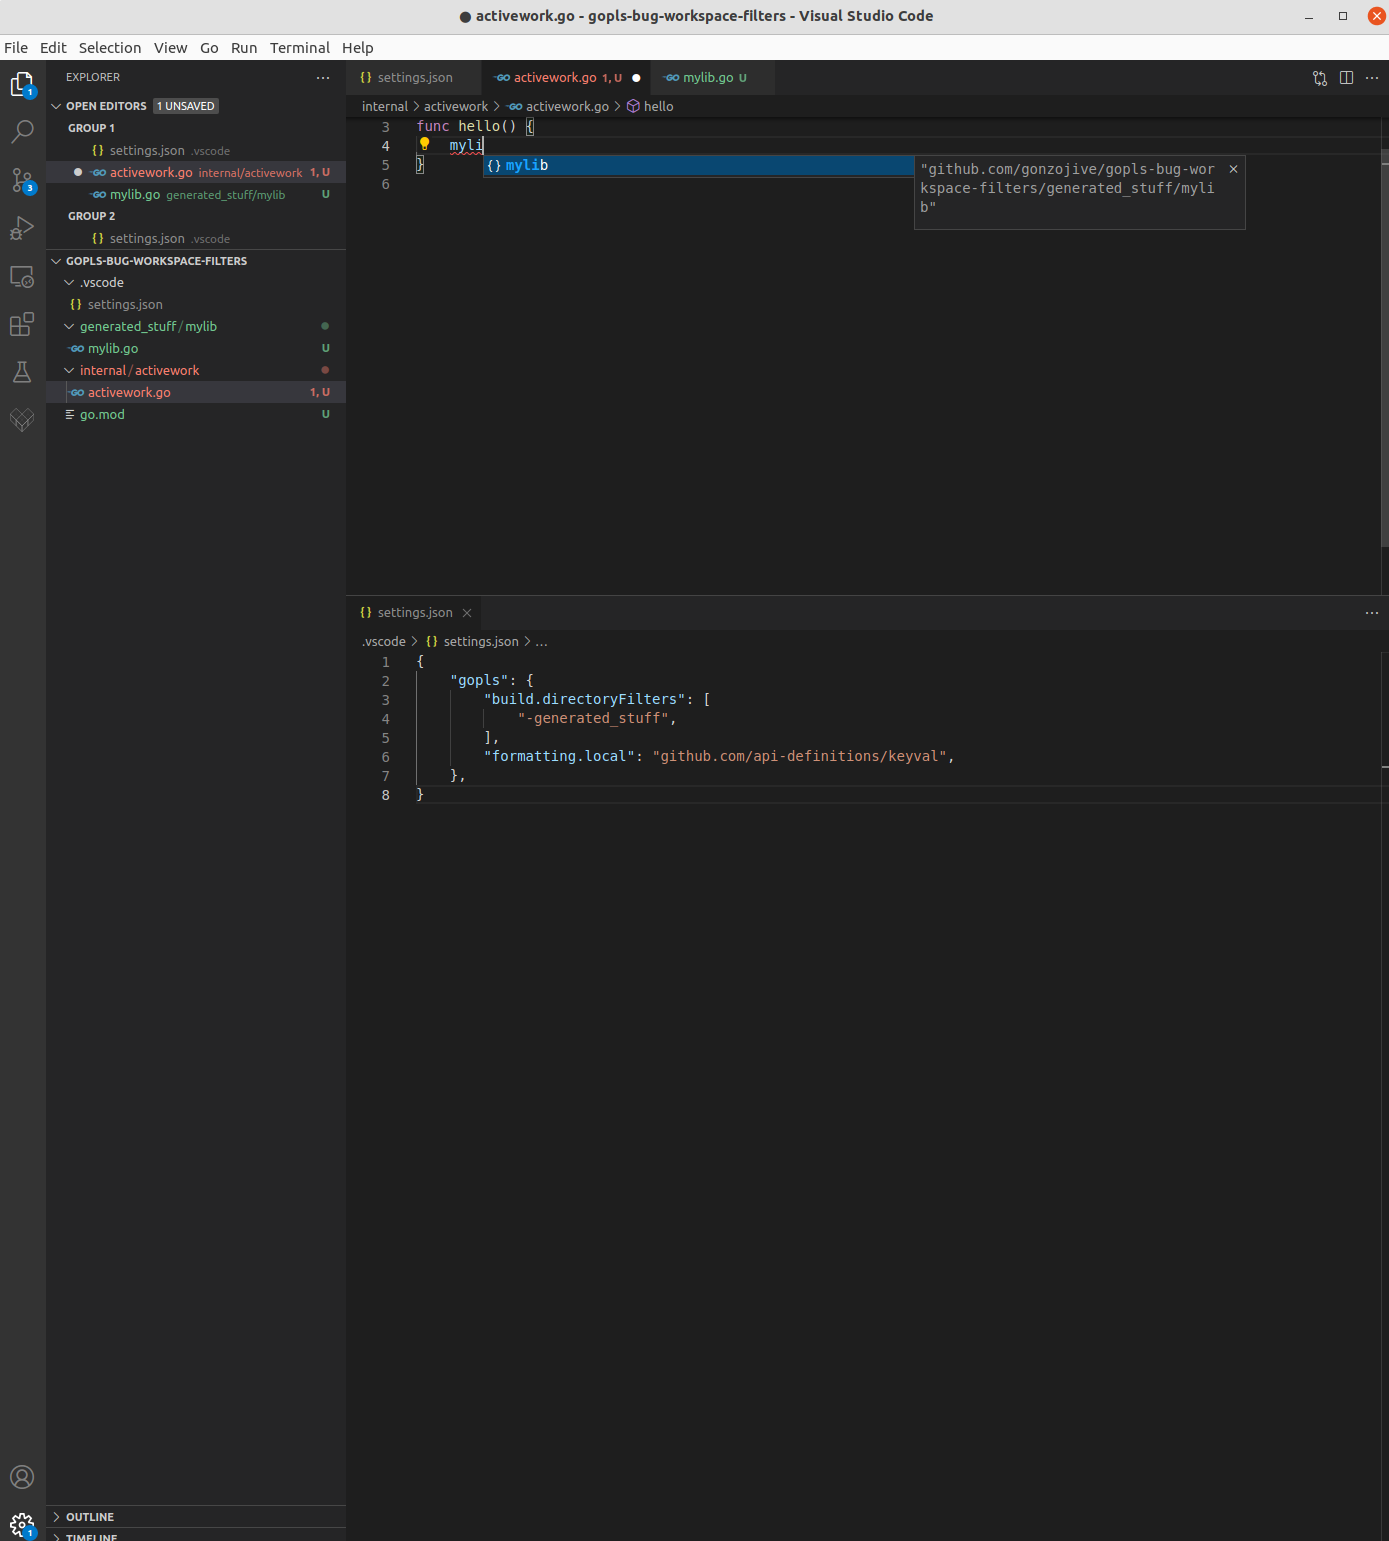This screenshot has height=1541, width=1389.
Task: Open the Terminal menu
Action: pos(300,47)
